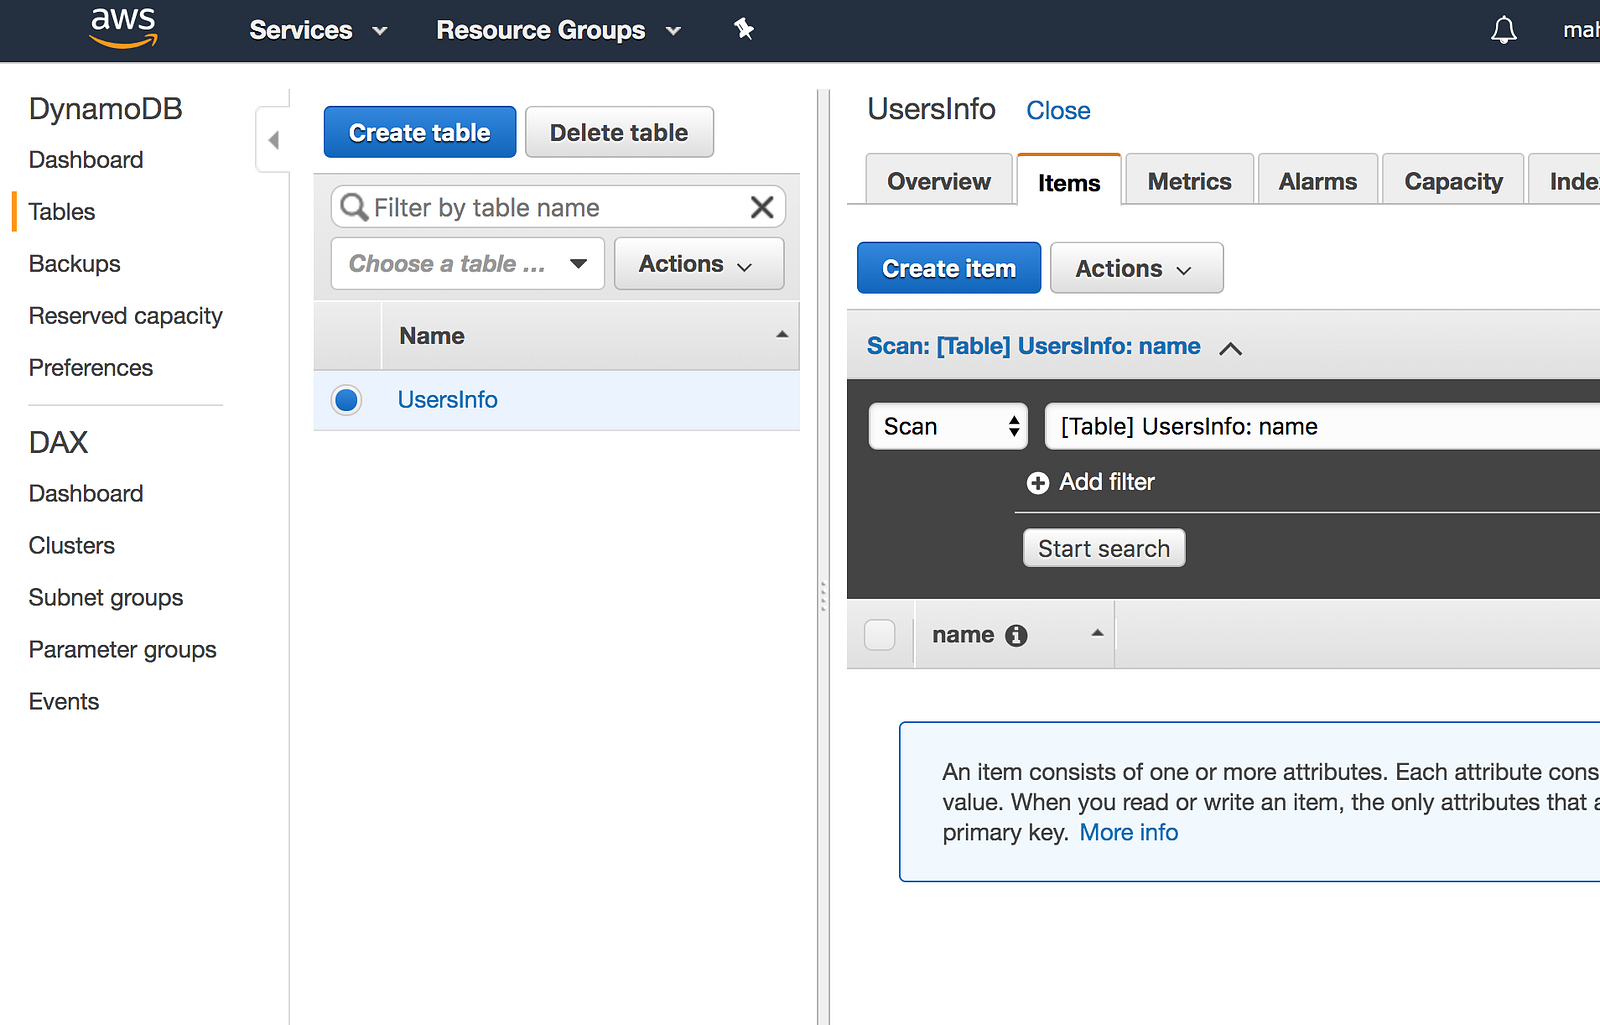Collapse the DynamoDB side navigation arrow
The width and height of the screenshot is (1600, 1025).
click(x=273, y=140)
